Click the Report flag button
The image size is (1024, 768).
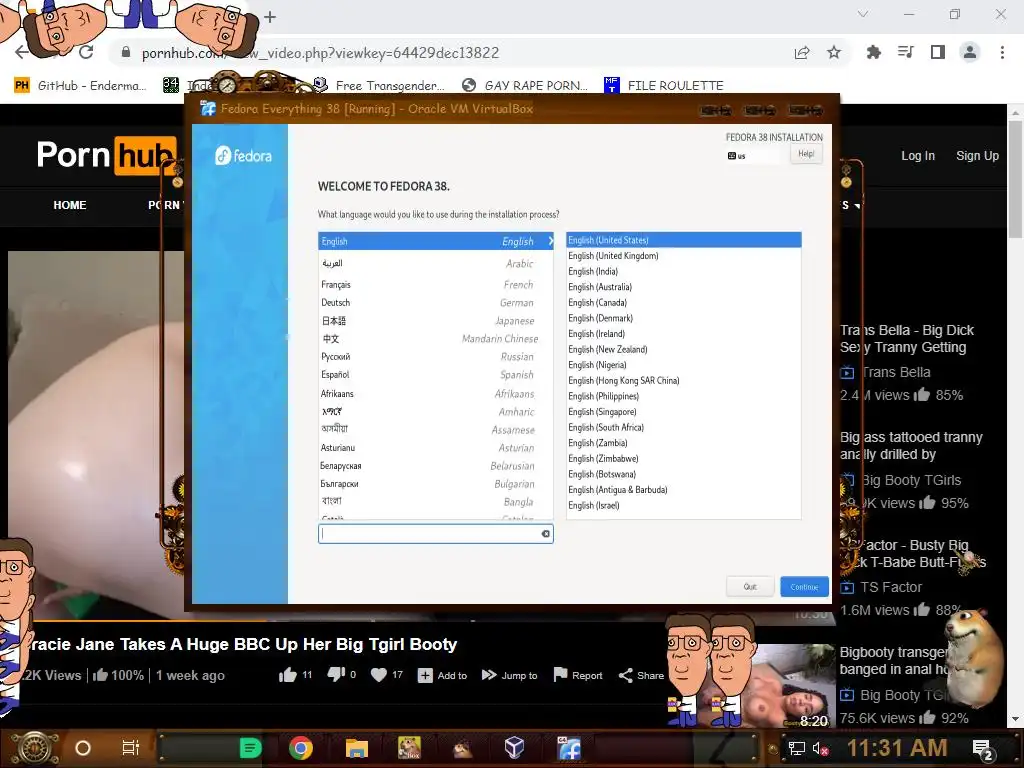tap(577, 675)
